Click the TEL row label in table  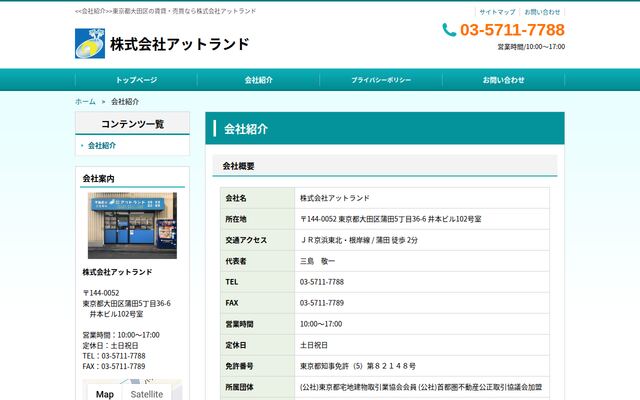pyautogui.click(x=231, y=282)
